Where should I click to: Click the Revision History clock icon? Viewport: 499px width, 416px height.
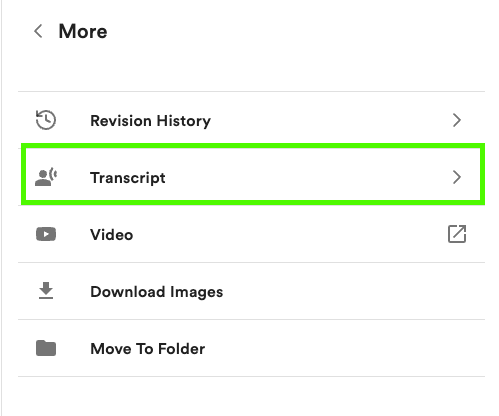click(x=46, y=120)
